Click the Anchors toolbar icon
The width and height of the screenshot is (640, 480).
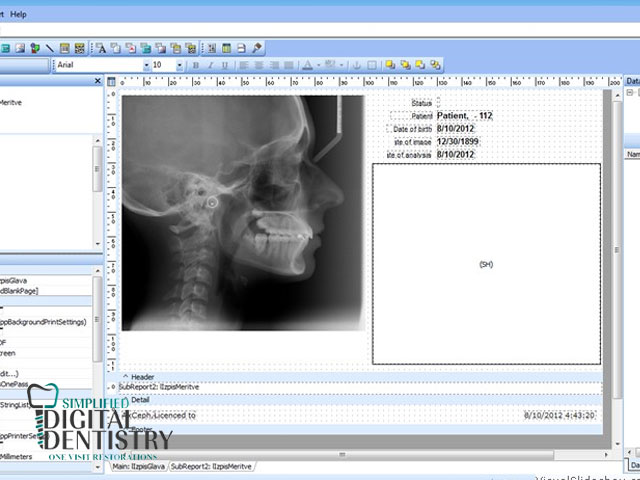(x=356, y=65)
